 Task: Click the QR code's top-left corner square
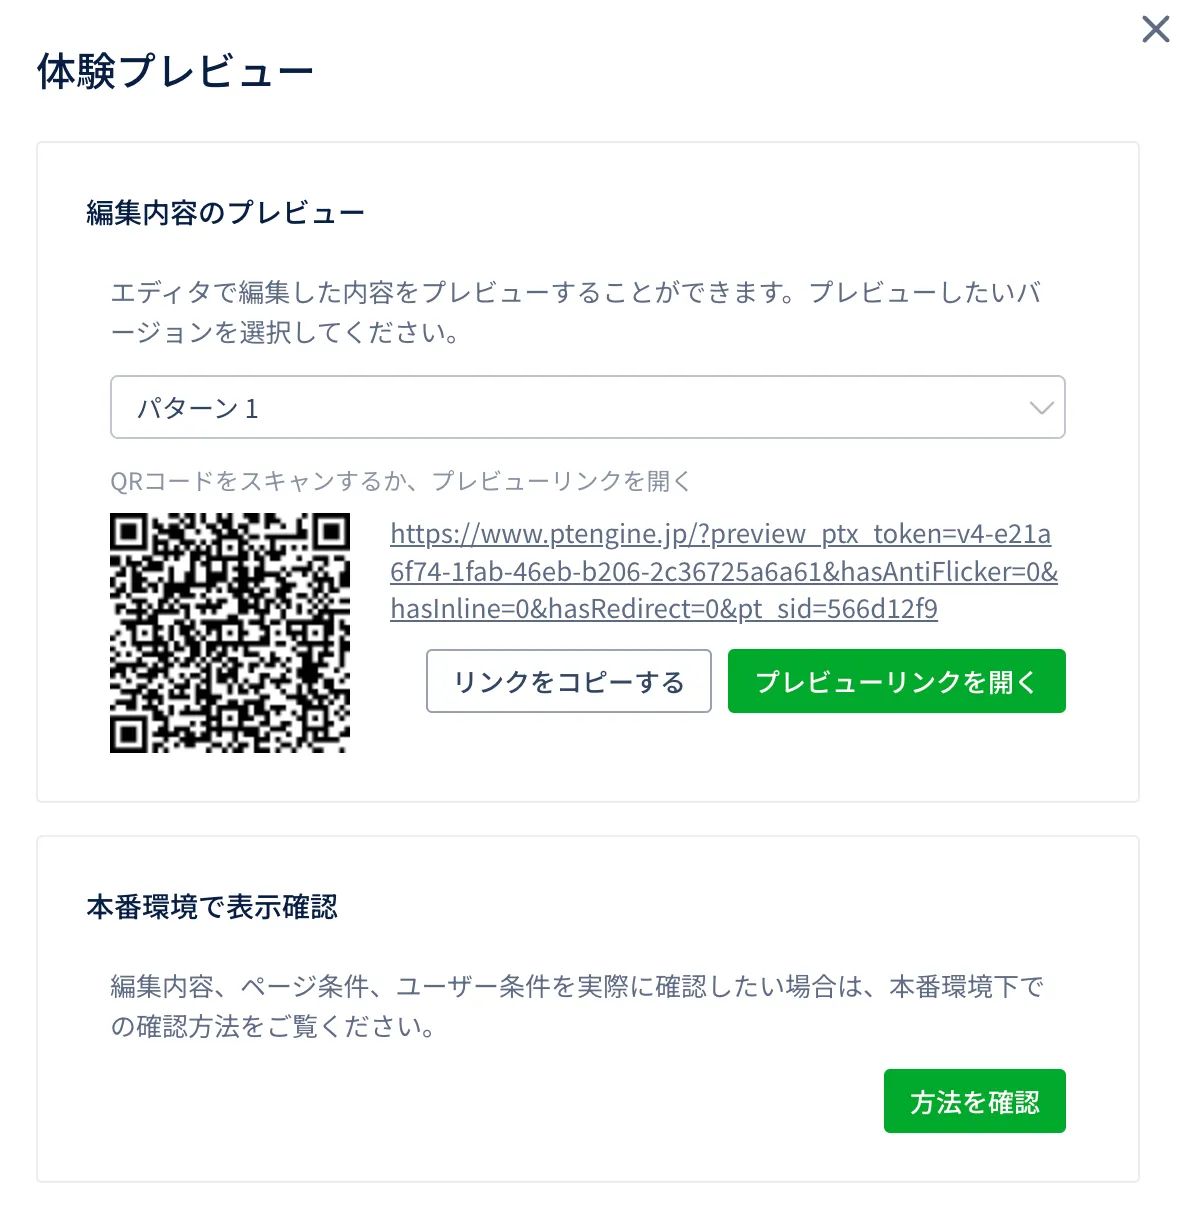pyautogui.click(x=129, y=532)
